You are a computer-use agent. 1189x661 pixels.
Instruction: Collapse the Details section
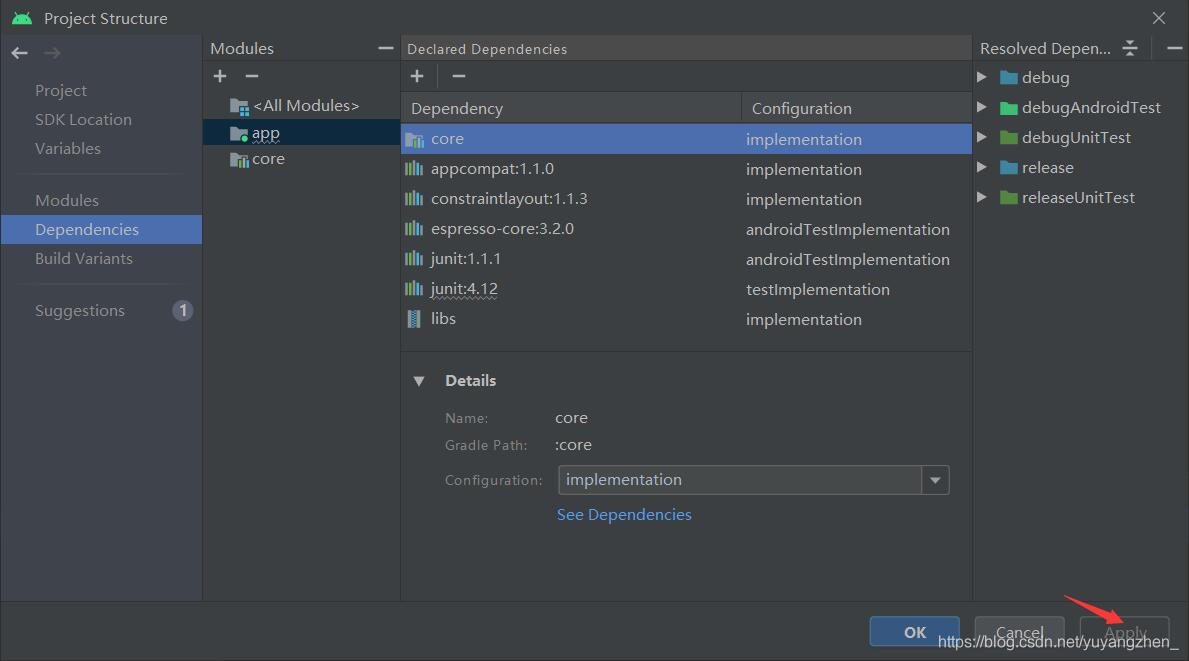pyautogui.click(x=419, y=381)
